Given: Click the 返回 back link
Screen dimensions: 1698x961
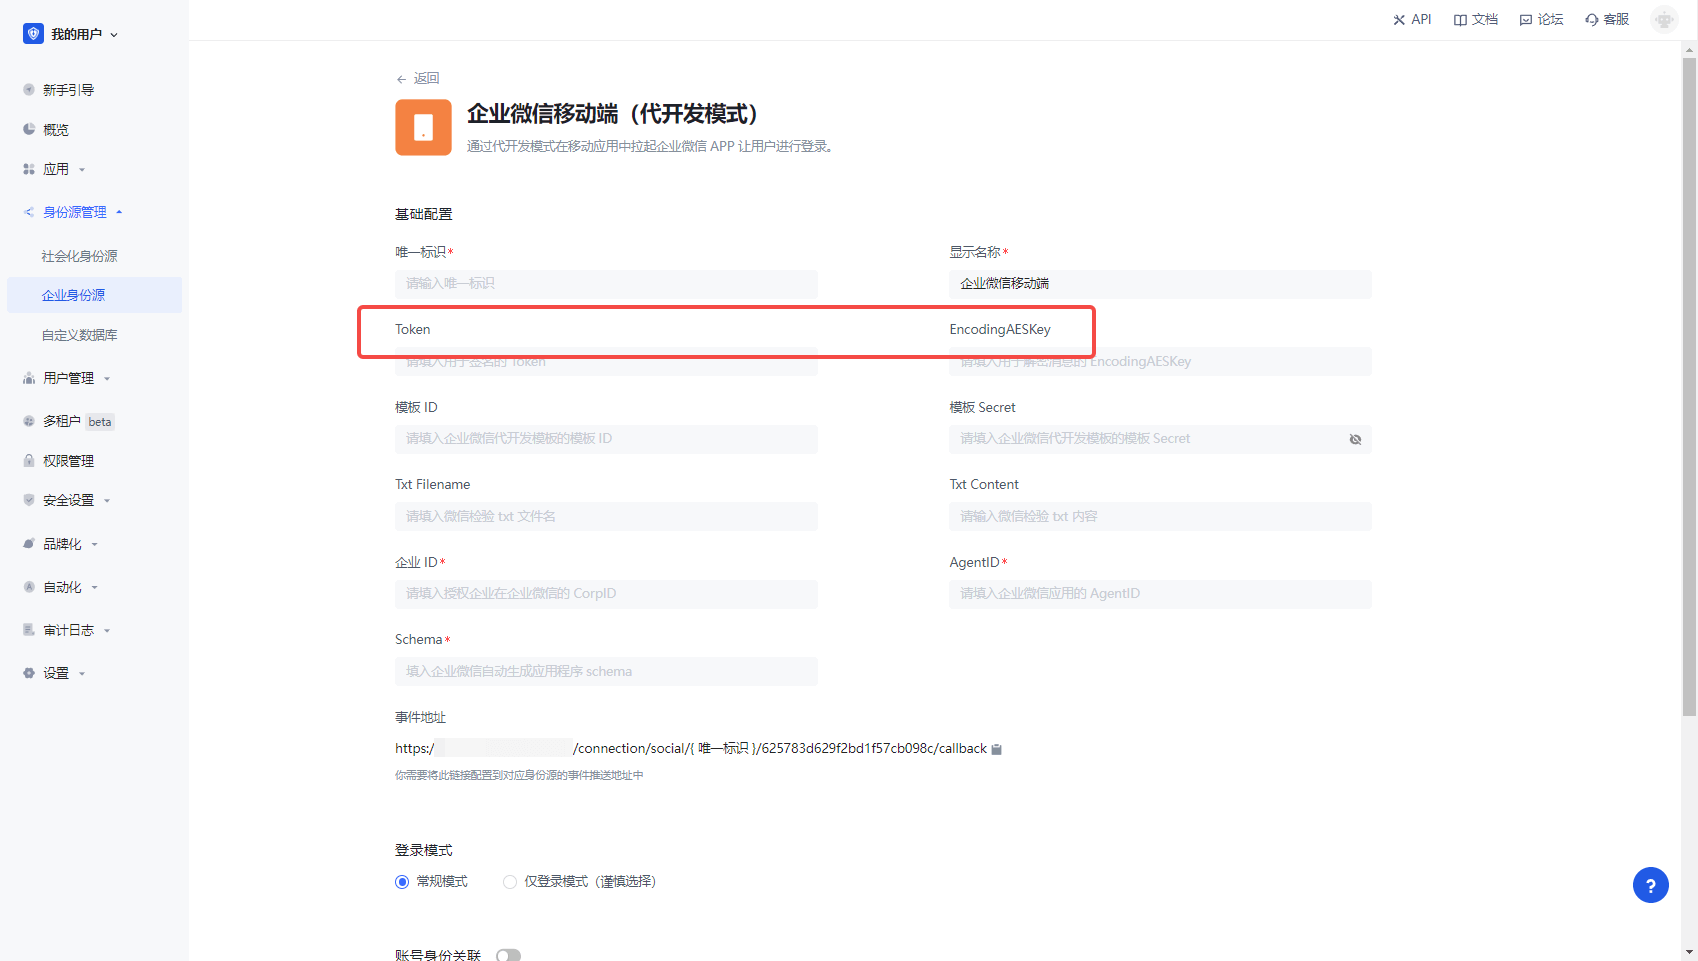Looking at the screenshot, I should (418, 78).
